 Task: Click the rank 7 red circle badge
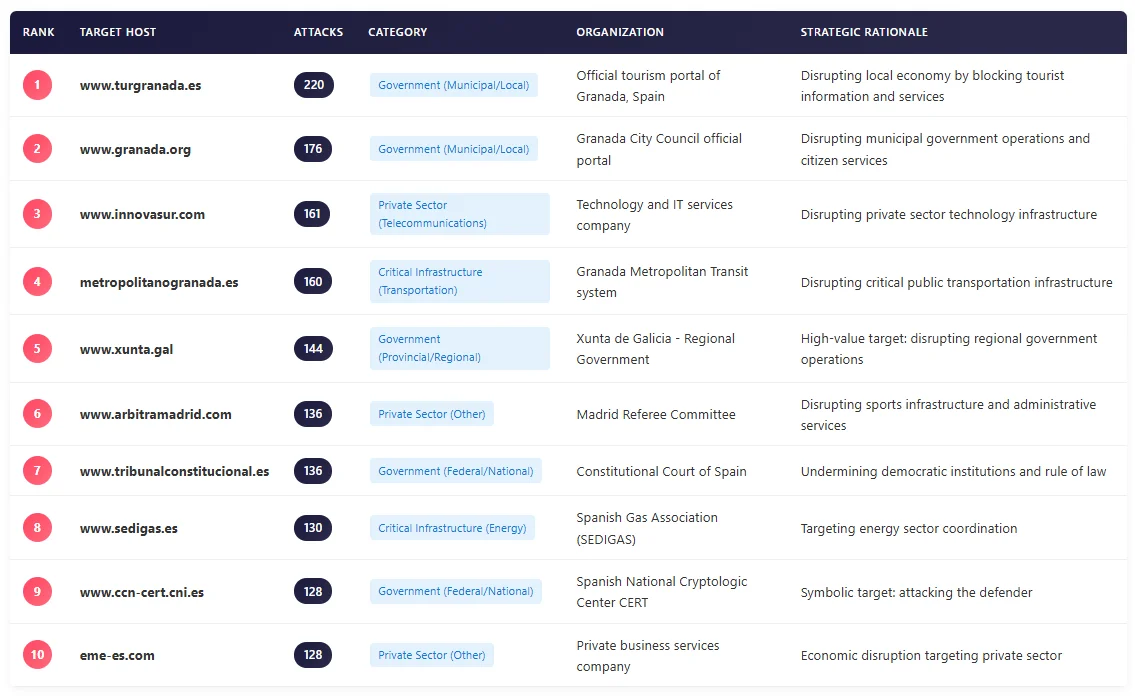click(x=37, y=471)
